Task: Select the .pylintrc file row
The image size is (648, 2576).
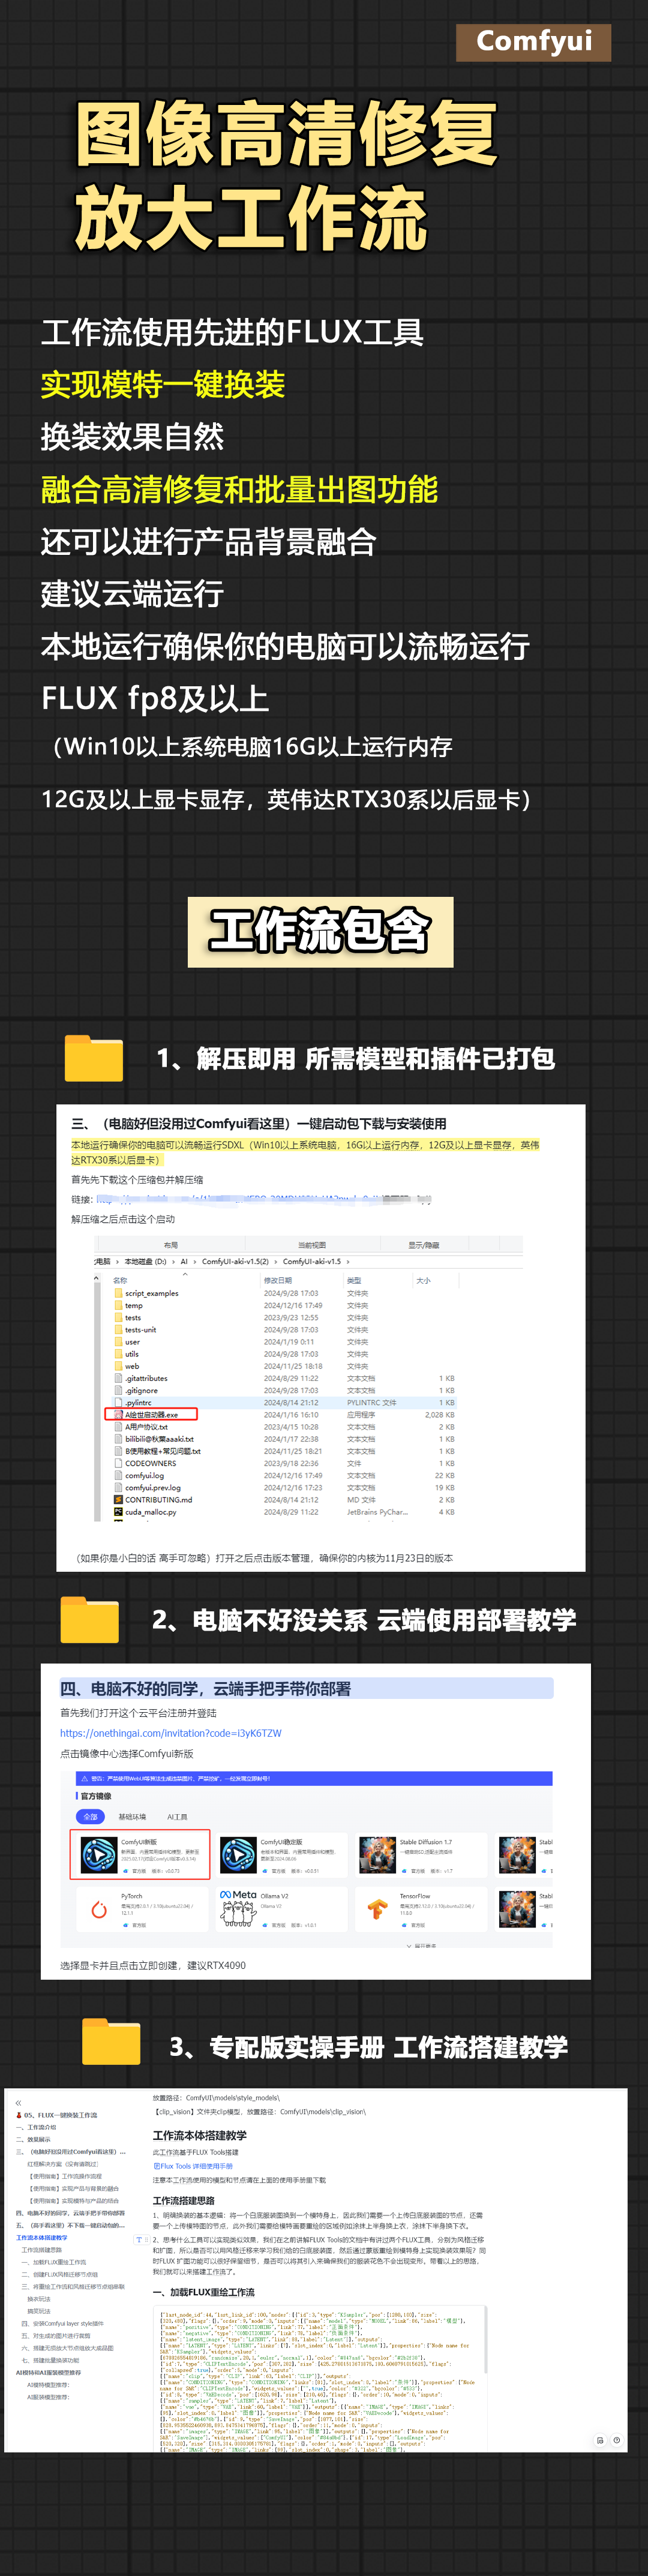Action: click(283, 1402)
